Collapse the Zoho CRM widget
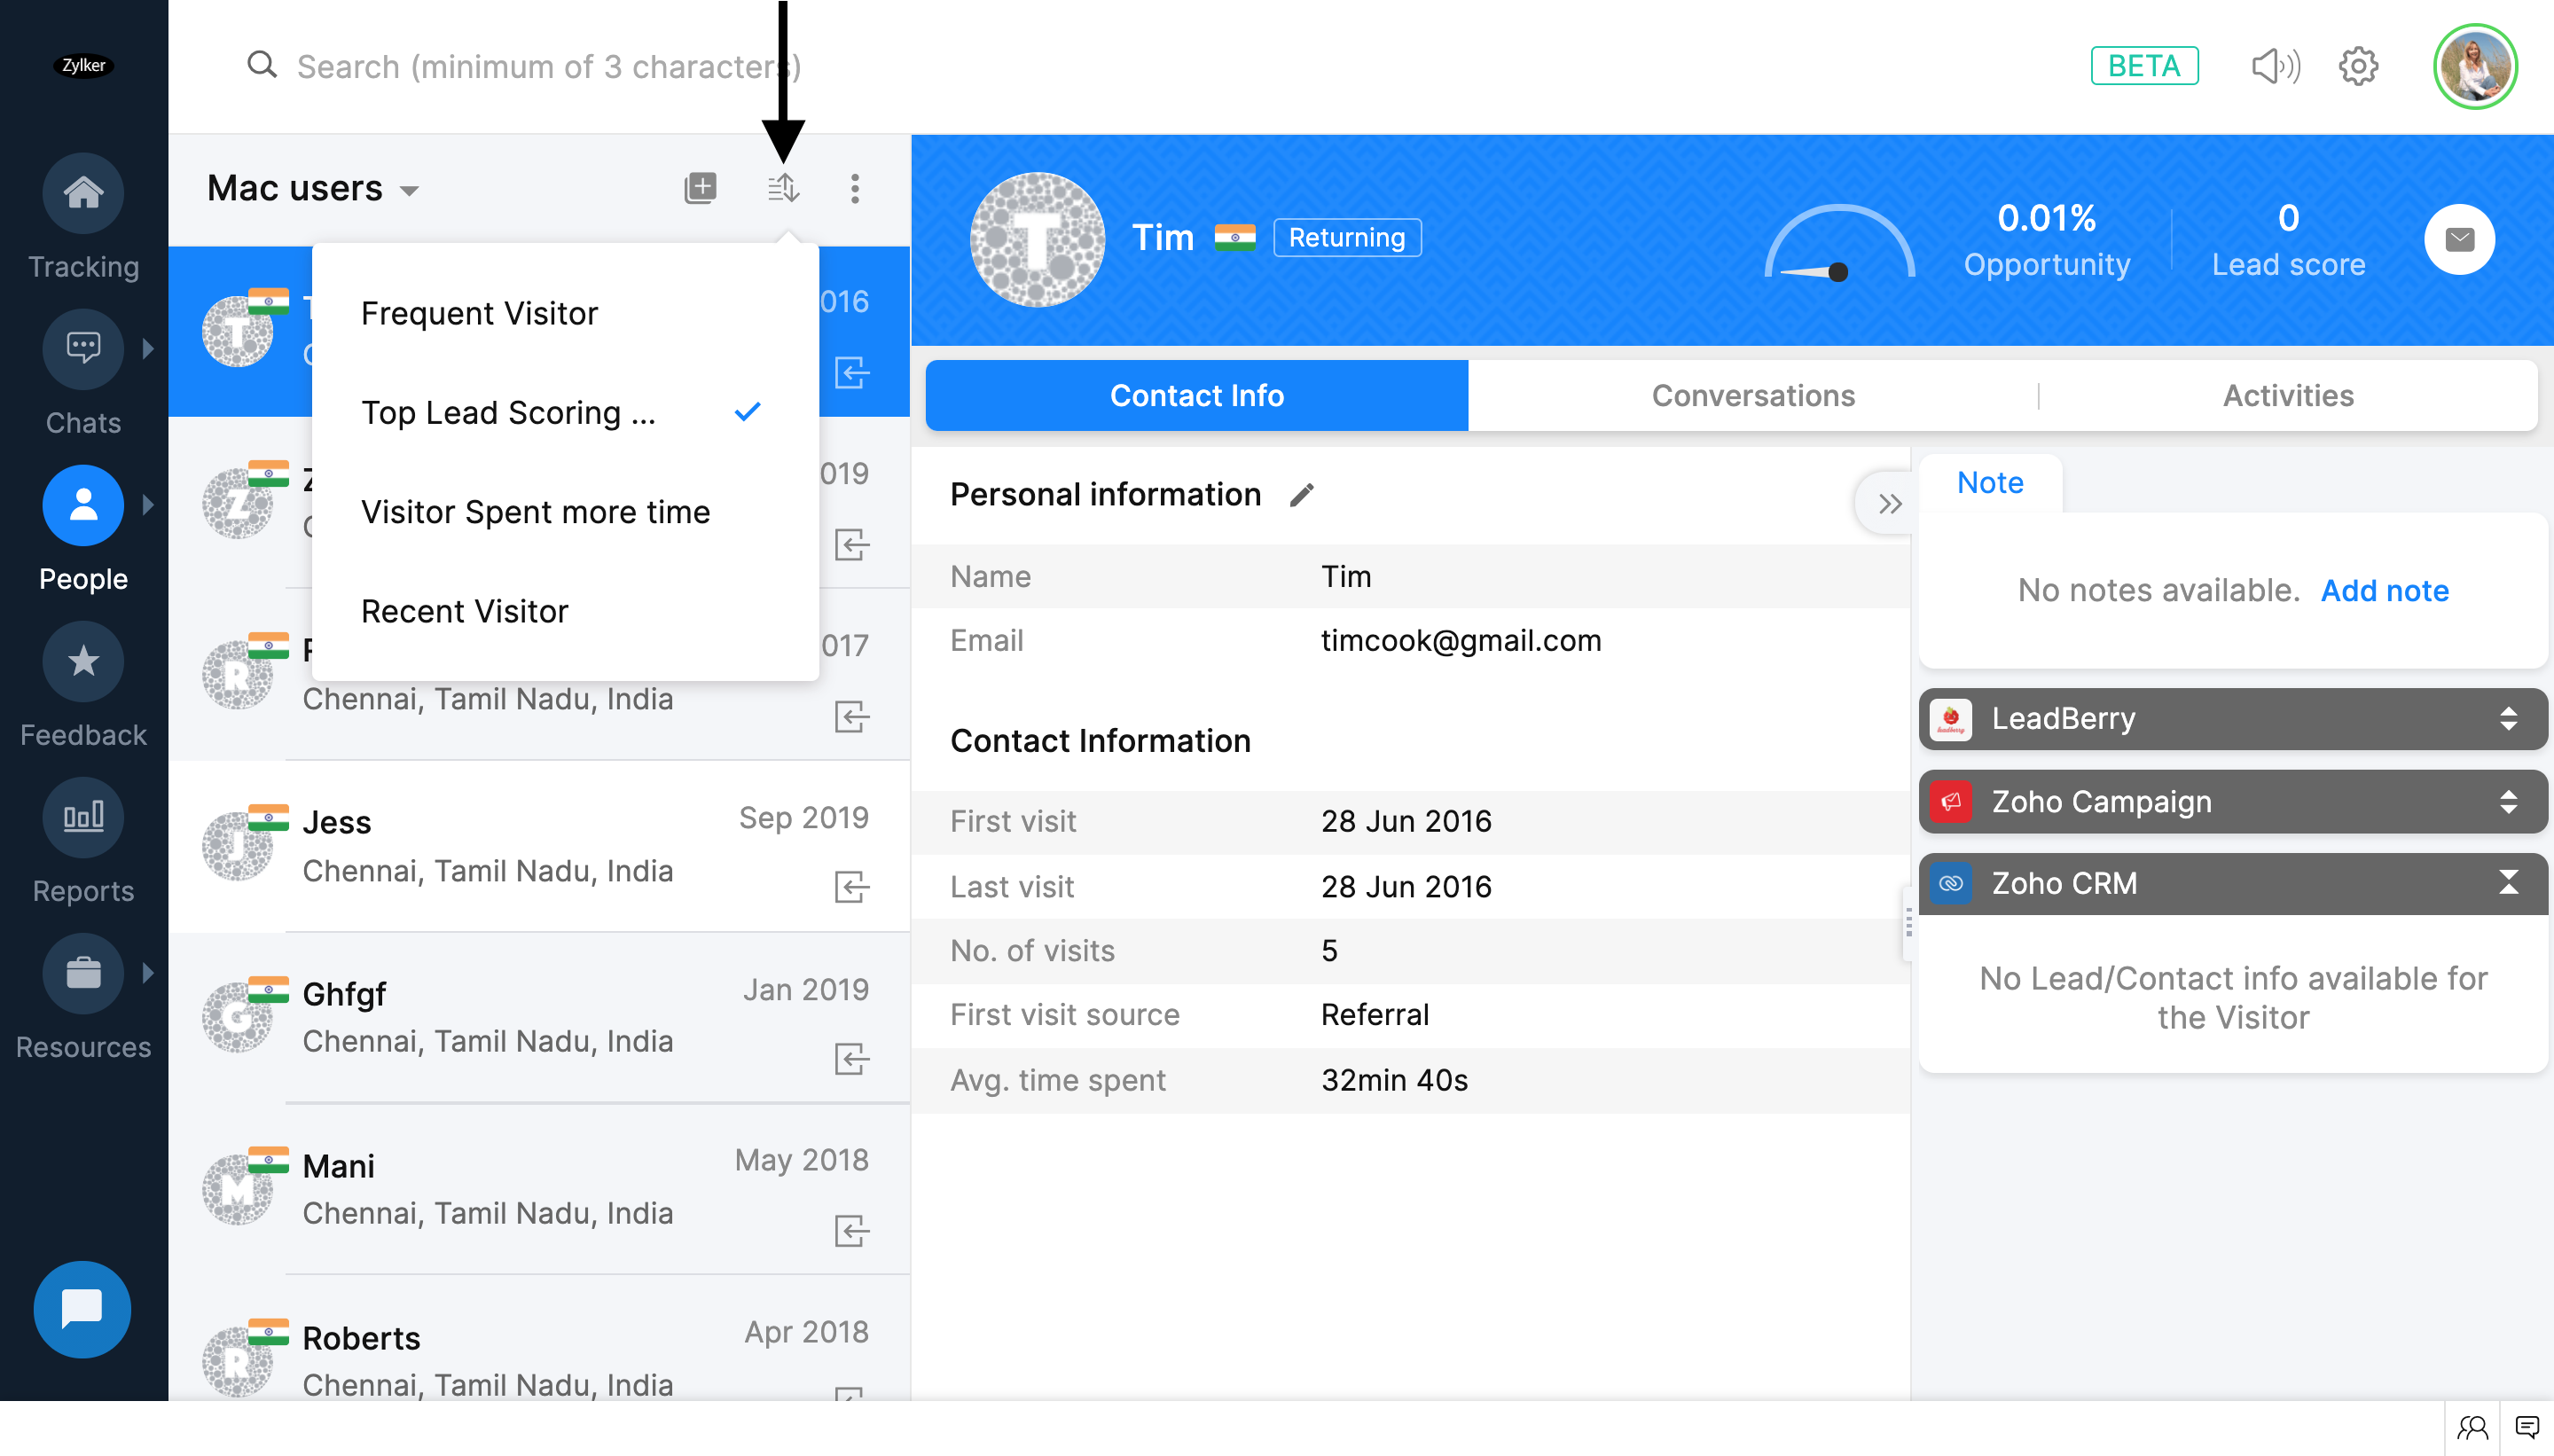The width and height of the screenshot is (2554, 1456). click(x=2508, y=883)
